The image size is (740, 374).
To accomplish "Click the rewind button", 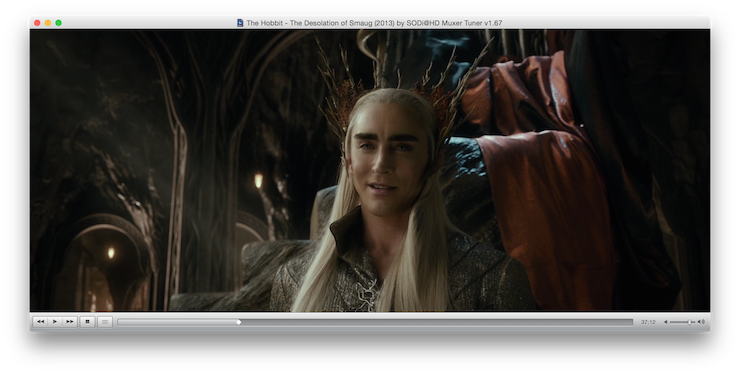I will coord(40,322).
